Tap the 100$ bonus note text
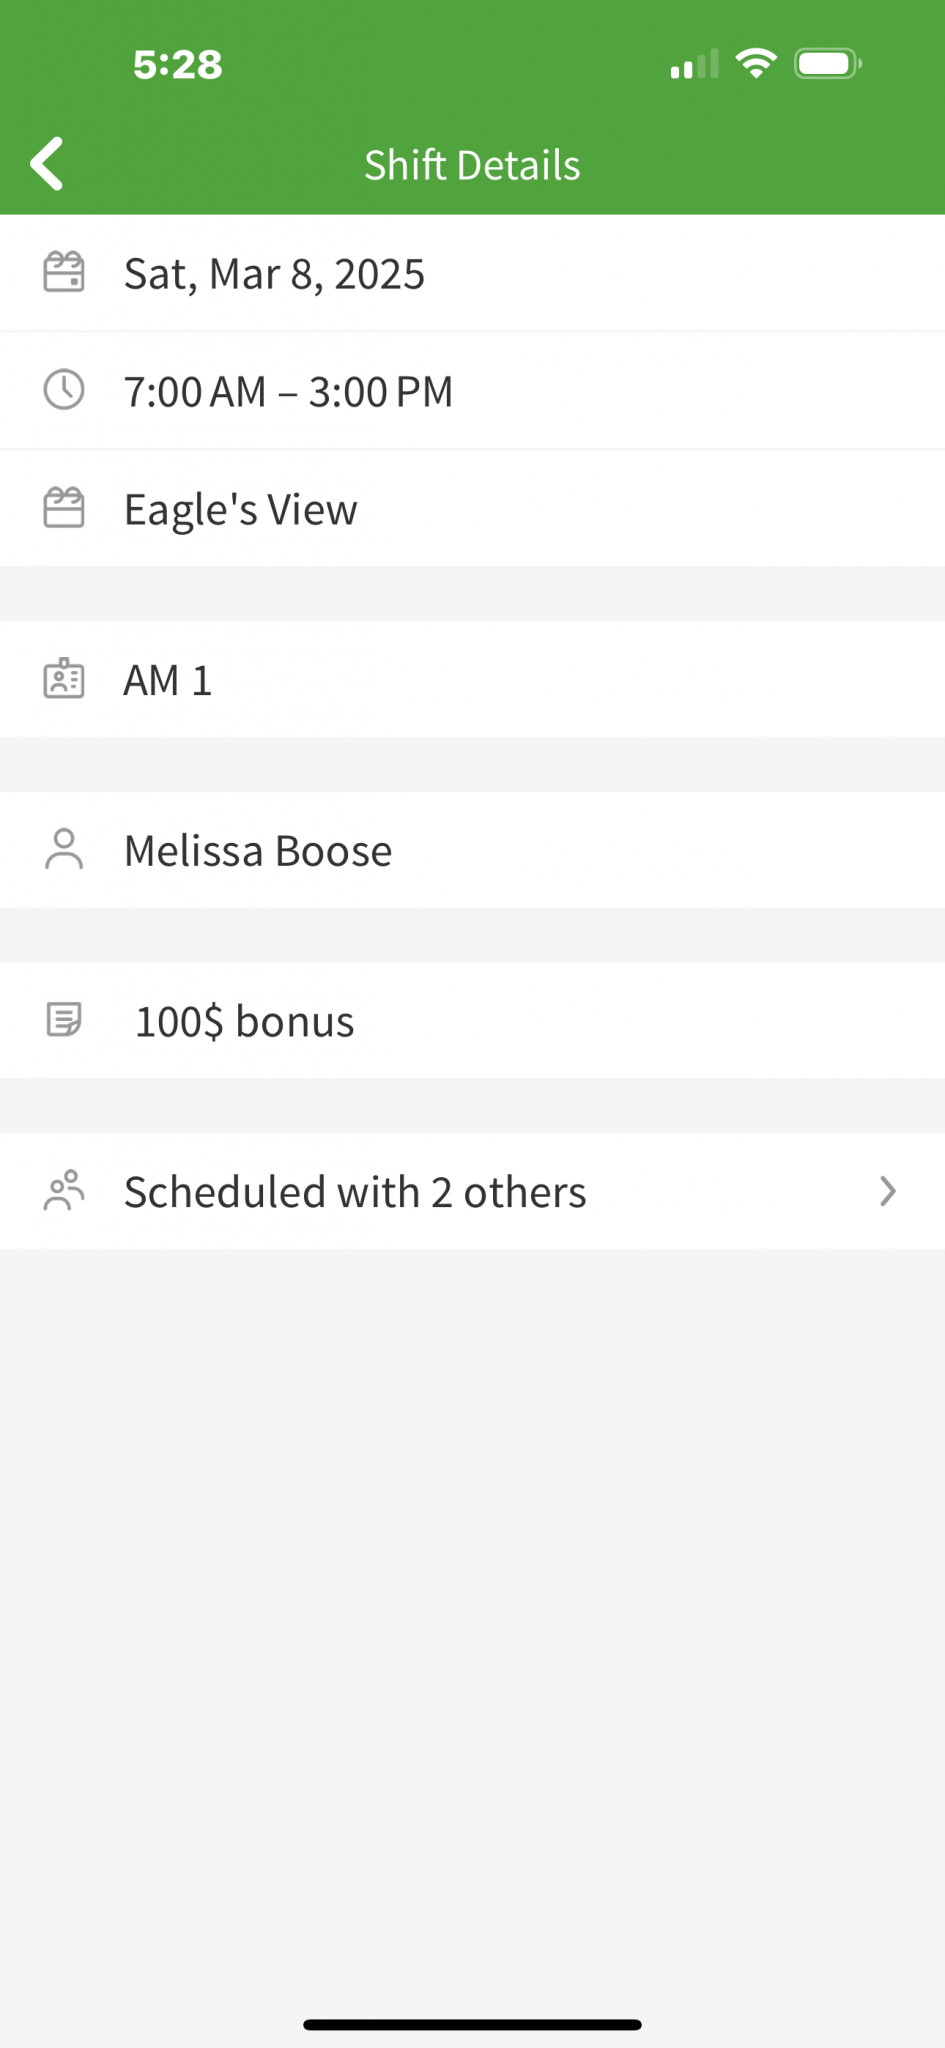 click(x=245, y=1022)
